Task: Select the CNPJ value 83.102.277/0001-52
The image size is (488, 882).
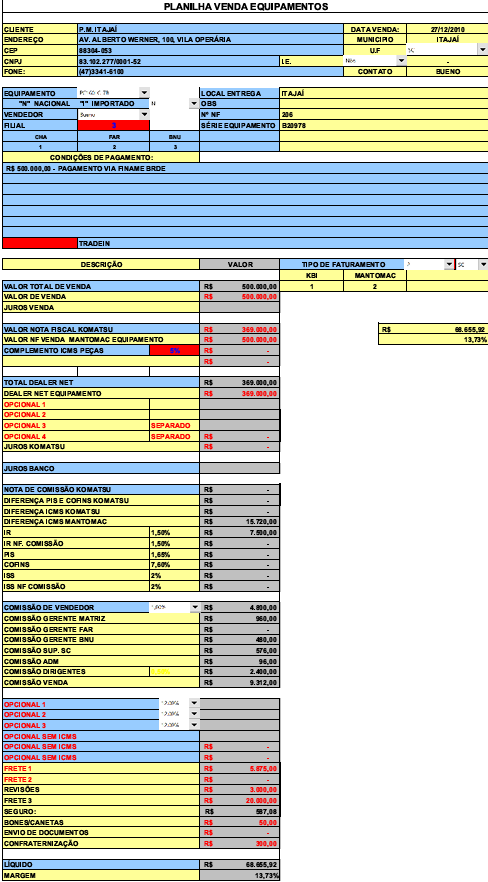Action: tap(178, 61)
